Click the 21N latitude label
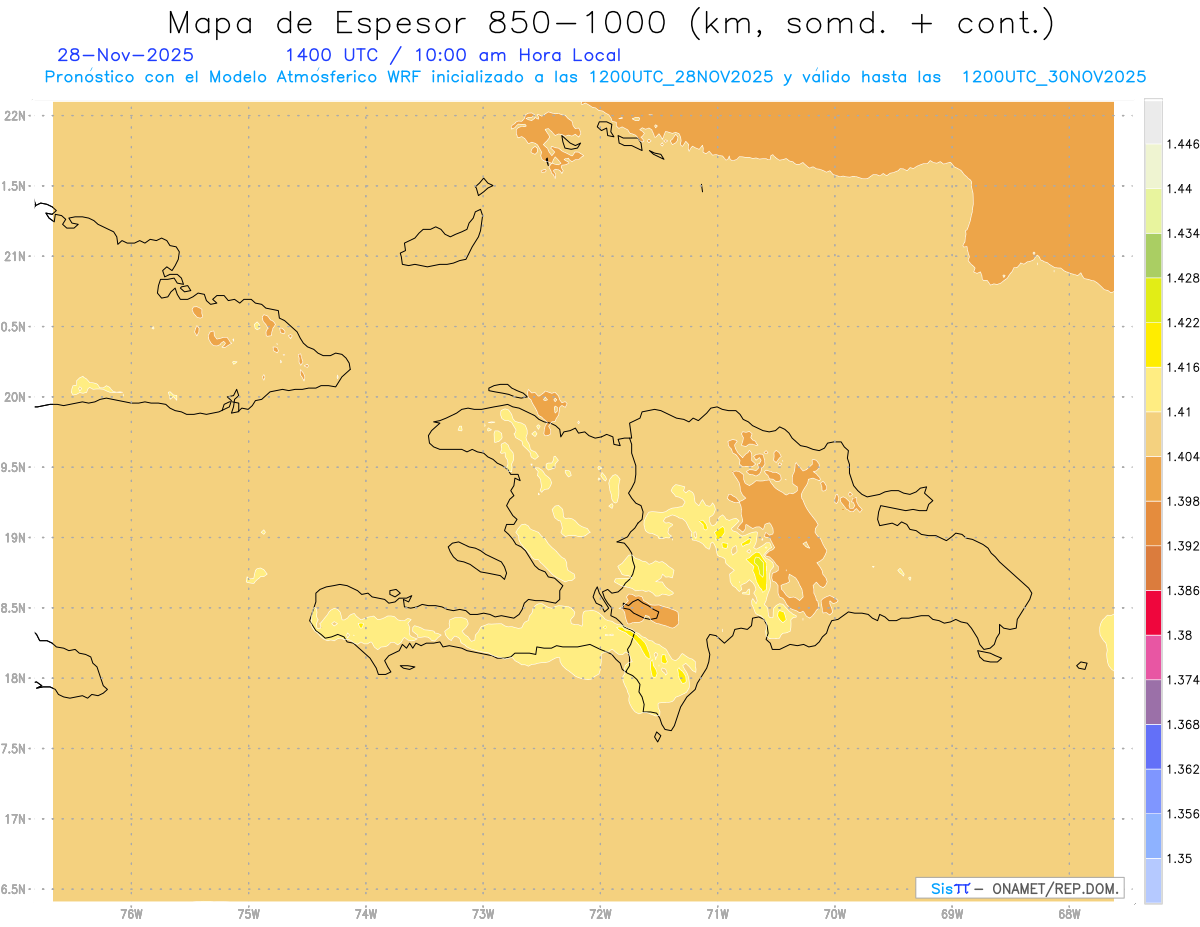 point(17,256)
